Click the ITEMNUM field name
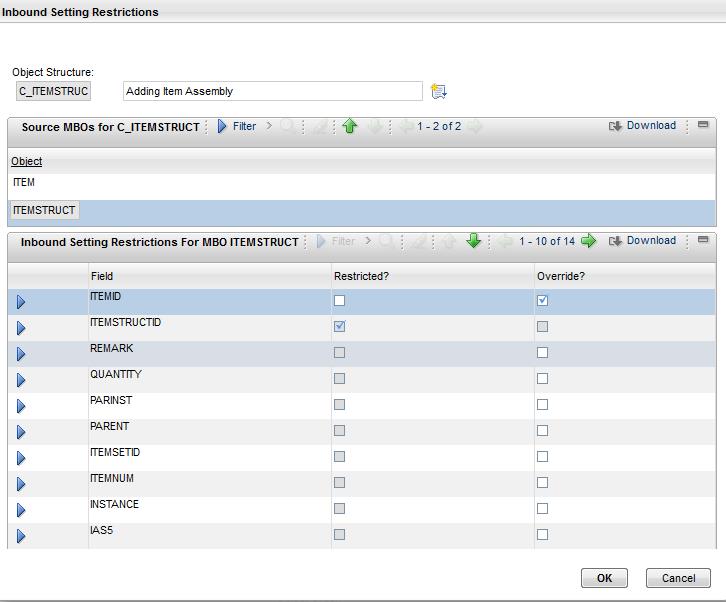The image size is (726, 602). [x=112, y=478]
